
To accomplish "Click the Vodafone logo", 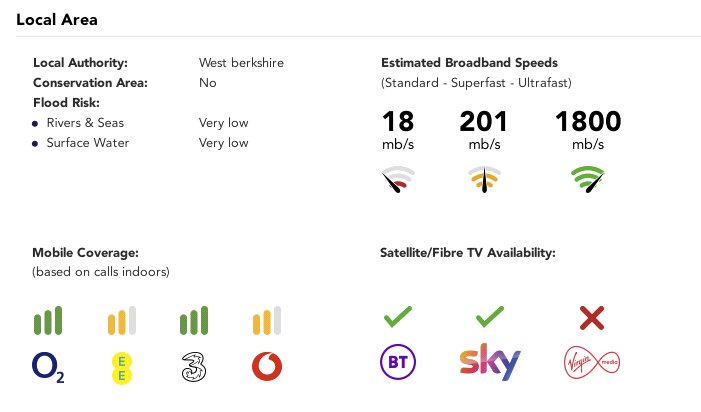I will click(x=267, y=366).
